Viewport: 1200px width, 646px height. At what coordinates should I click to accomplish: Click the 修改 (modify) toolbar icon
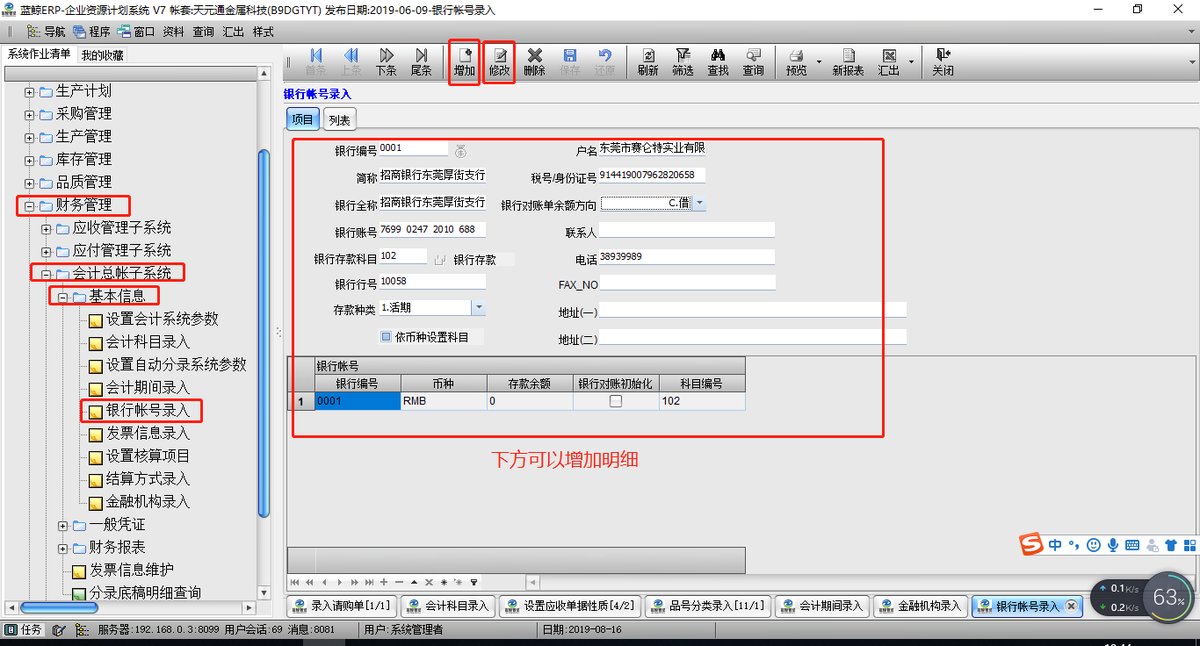point(500,61)
